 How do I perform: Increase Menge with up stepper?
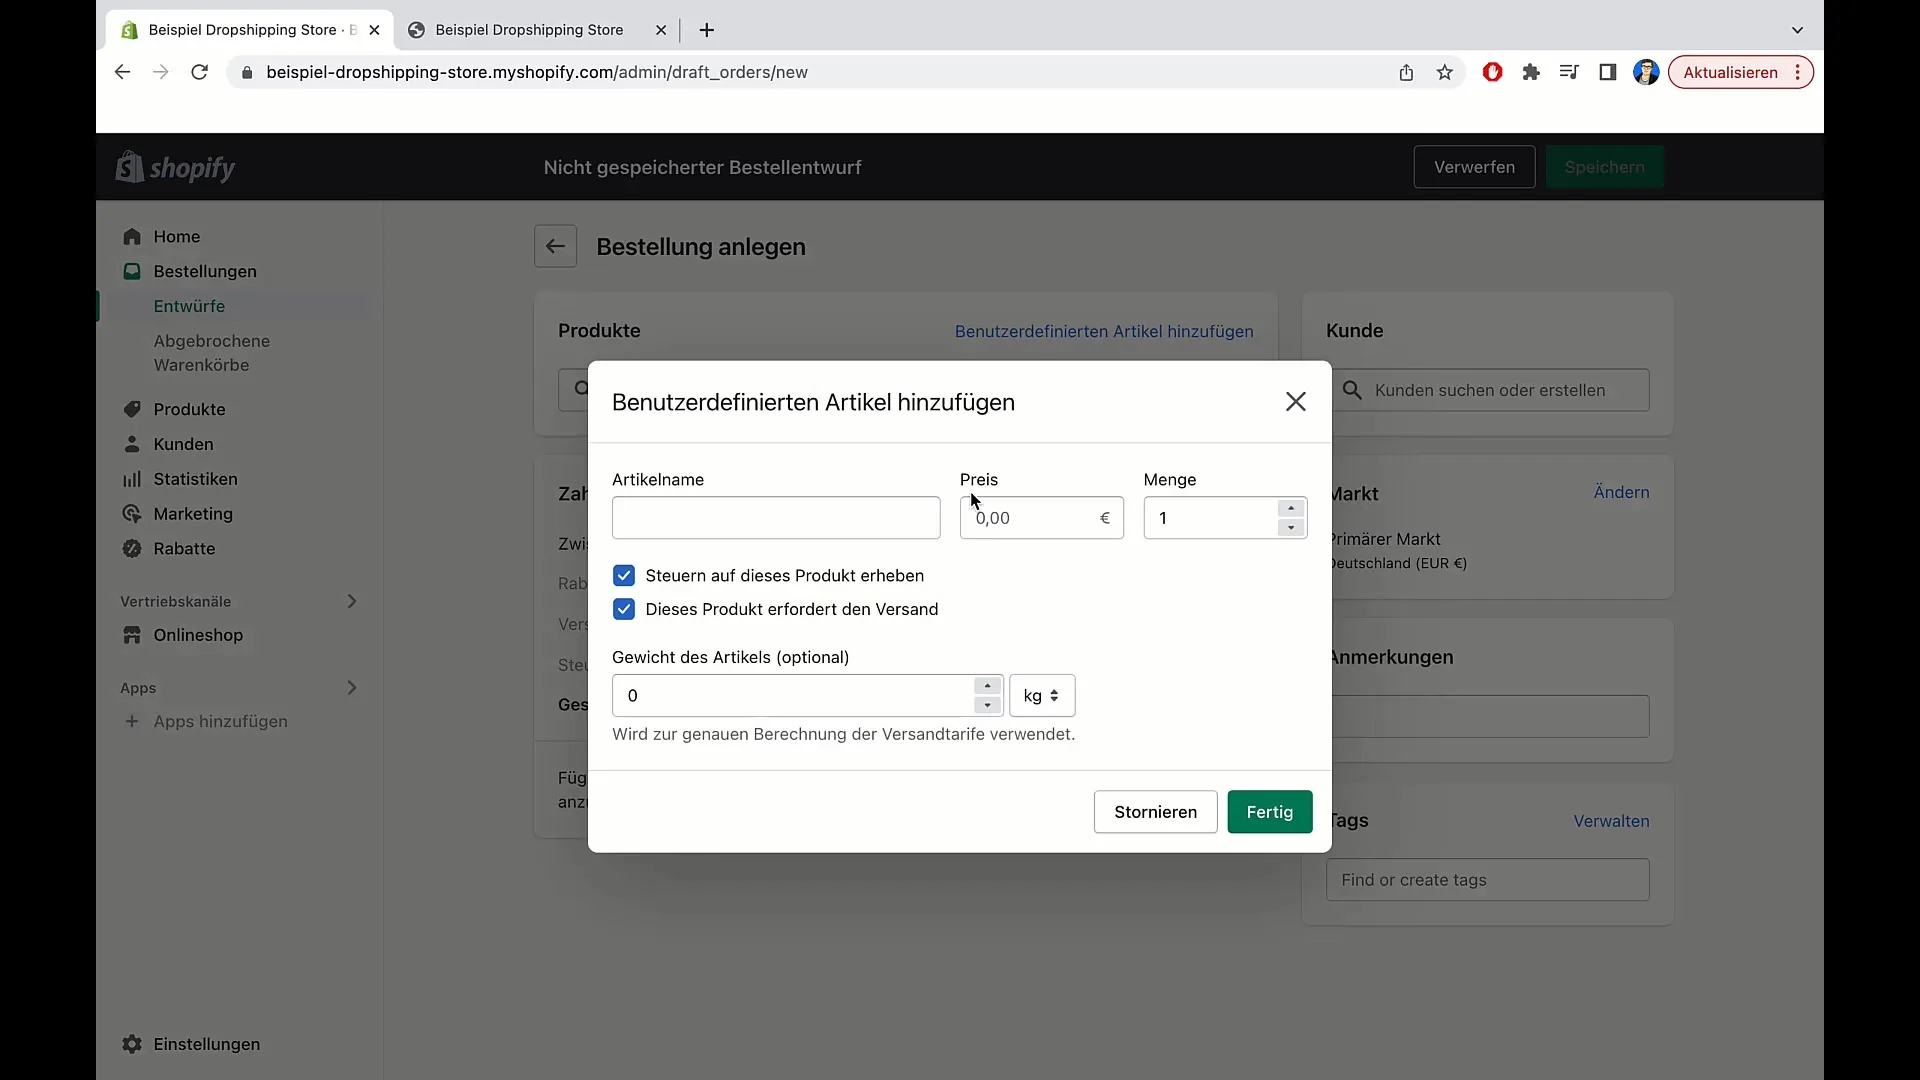point(1291,508)
